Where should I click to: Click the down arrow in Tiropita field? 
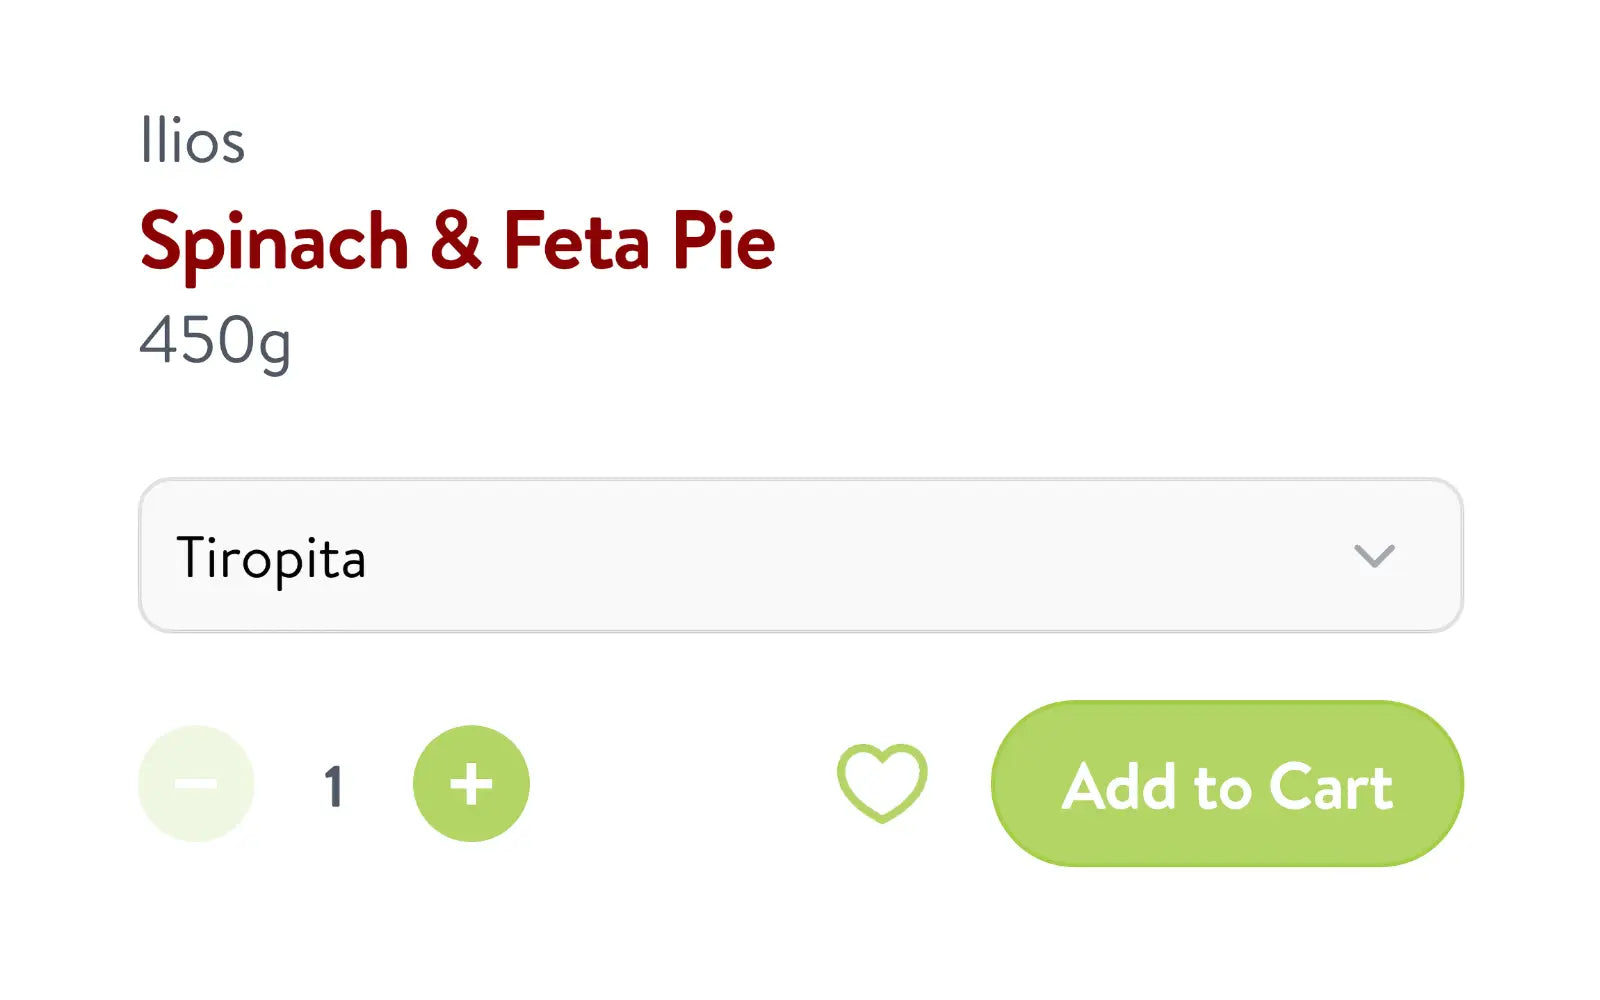[x=1373, y=556]
